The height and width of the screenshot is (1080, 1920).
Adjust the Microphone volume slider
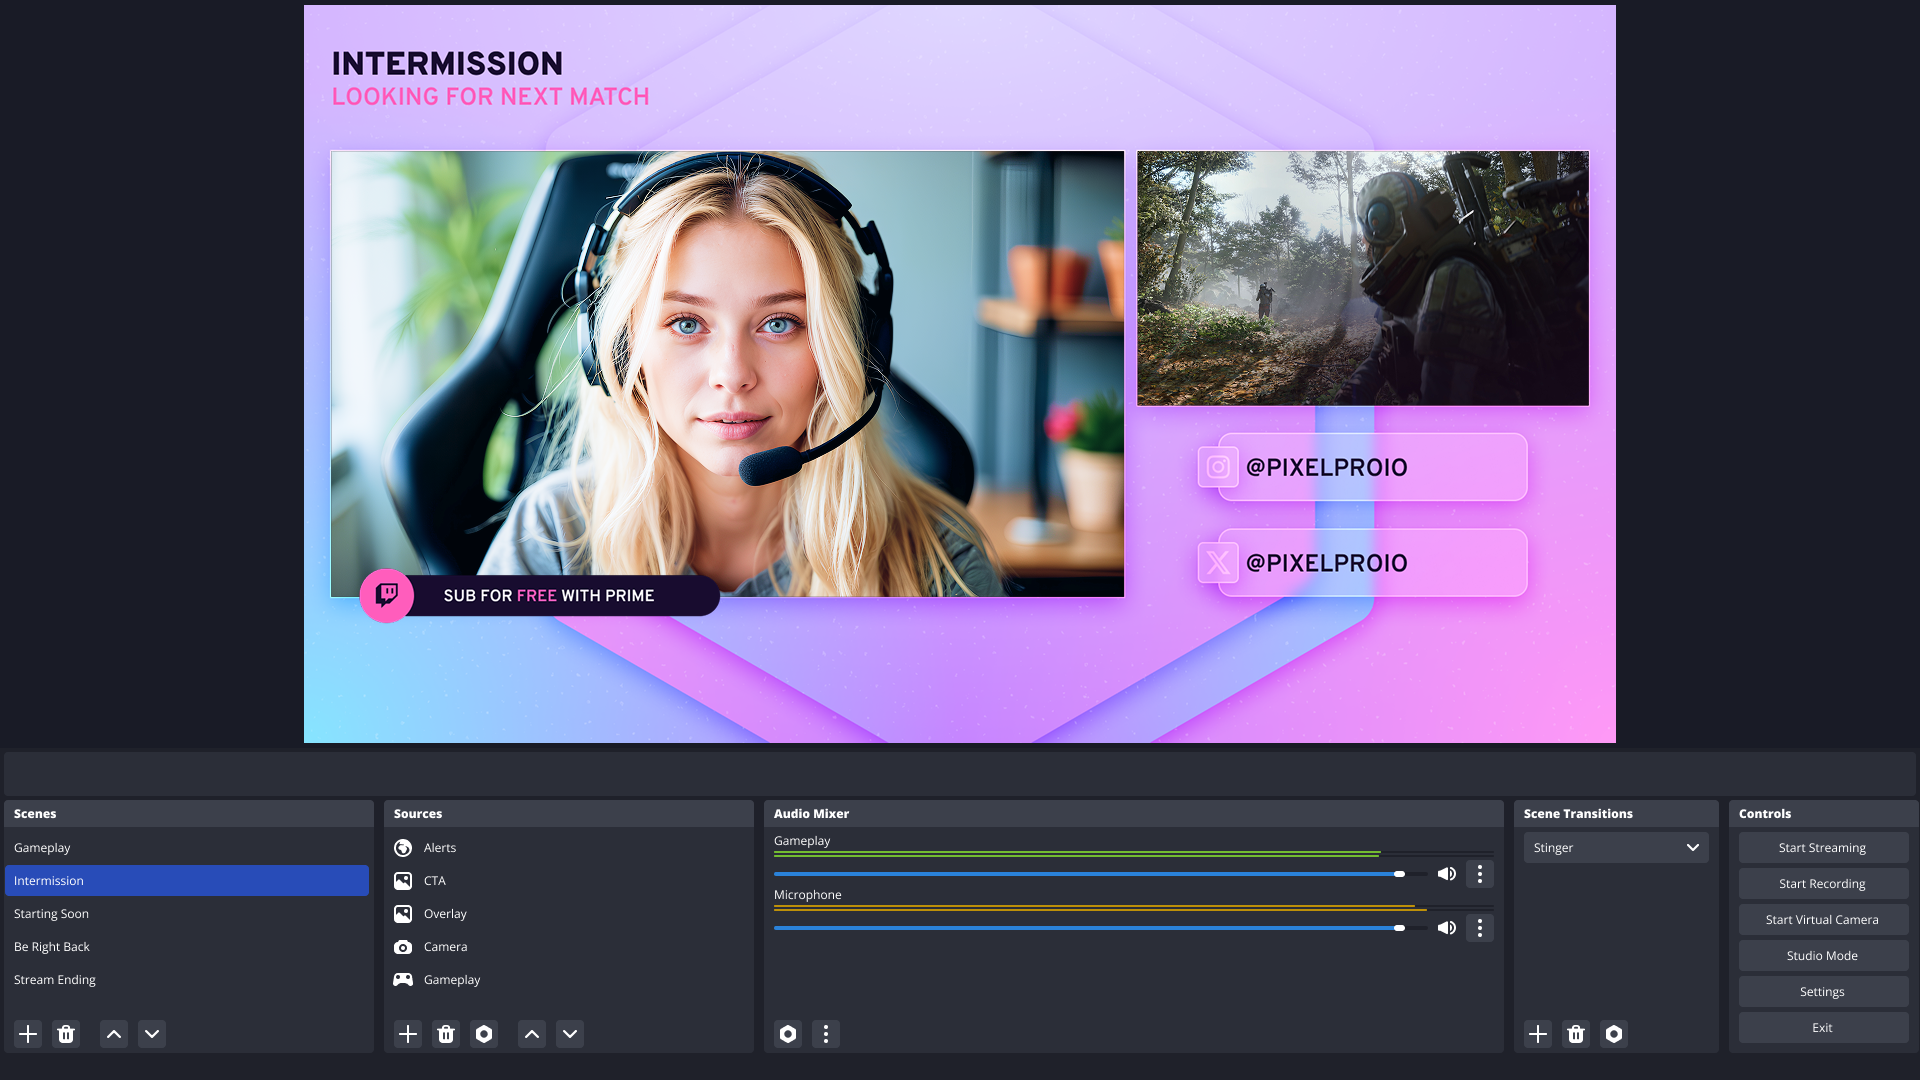click(x=1399, y=928)
